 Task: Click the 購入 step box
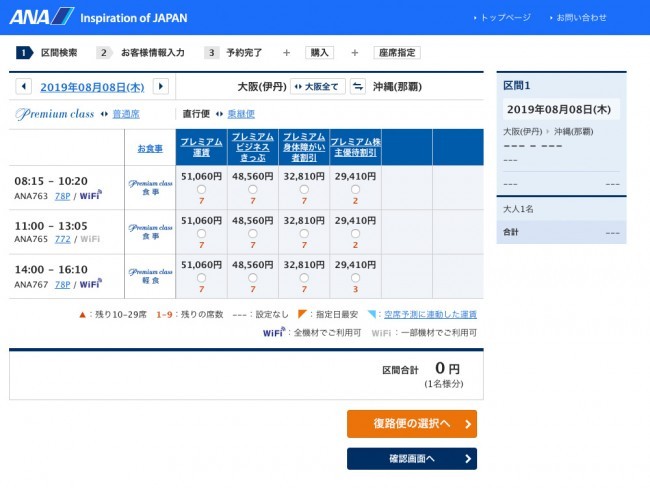click(x=319, y=53)
